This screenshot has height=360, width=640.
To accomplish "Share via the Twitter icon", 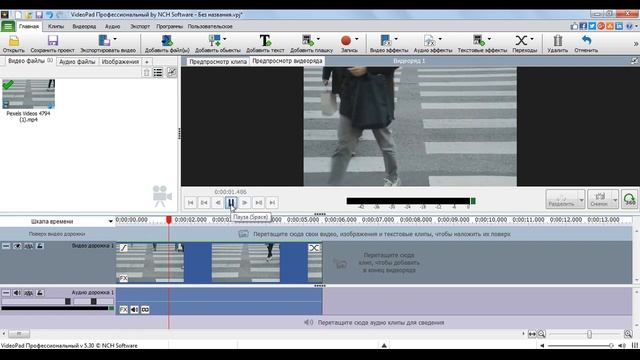I will coord(592,26).
